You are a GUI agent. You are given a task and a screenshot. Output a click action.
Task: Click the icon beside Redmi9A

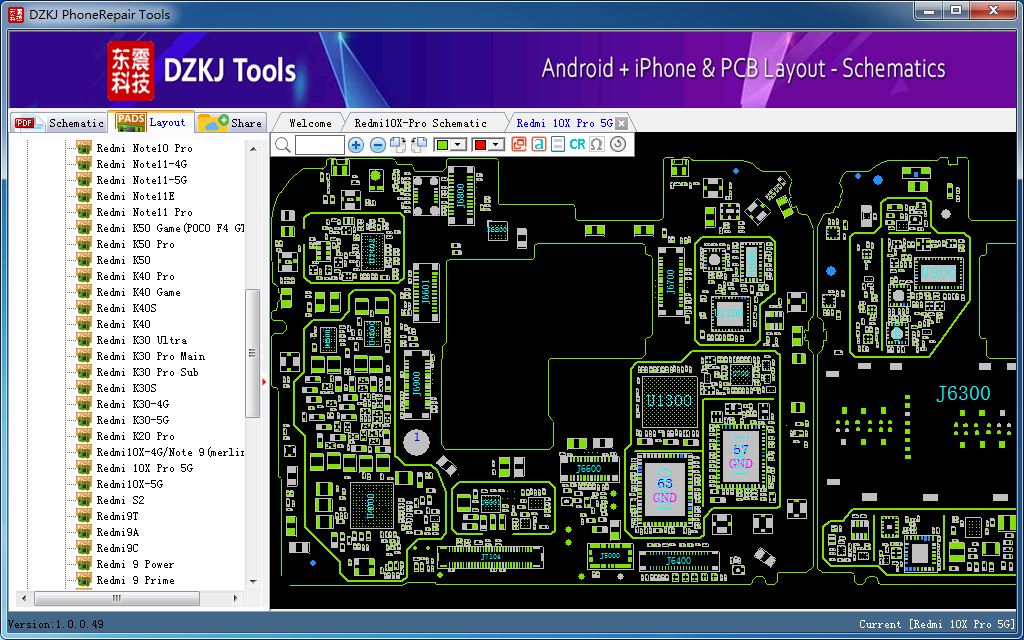[84, 532]
